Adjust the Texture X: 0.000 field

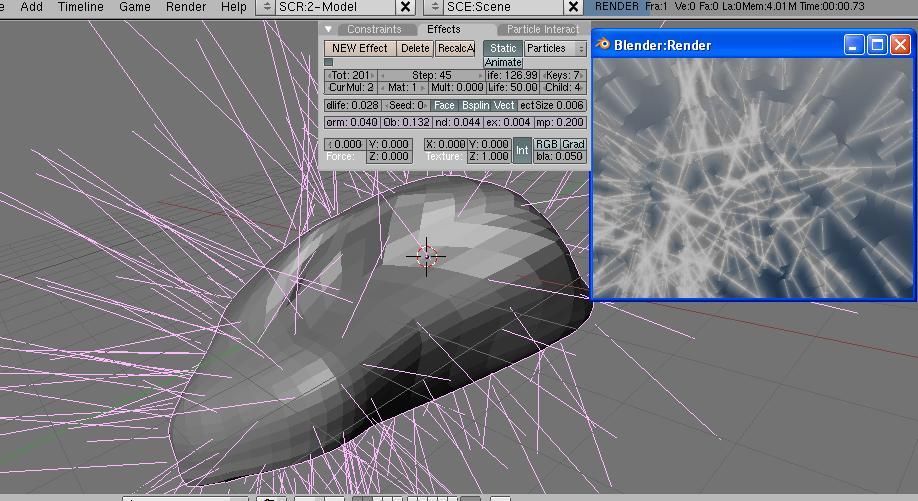446,144
